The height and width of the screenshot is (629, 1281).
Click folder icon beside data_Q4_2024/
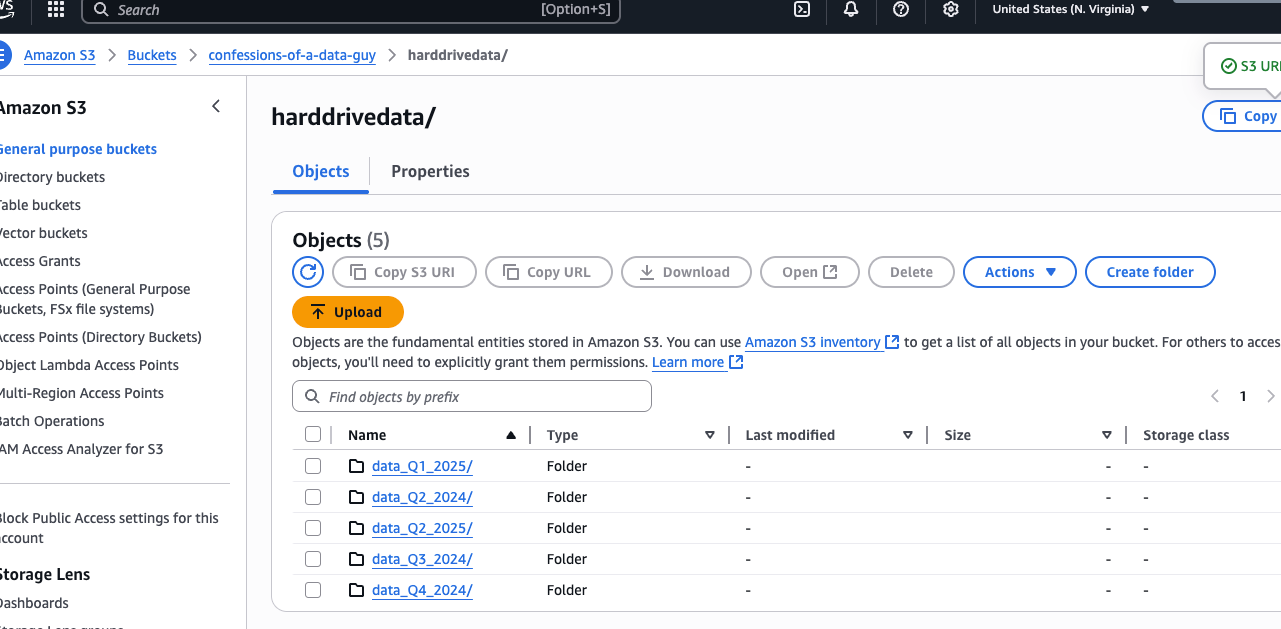356,590
